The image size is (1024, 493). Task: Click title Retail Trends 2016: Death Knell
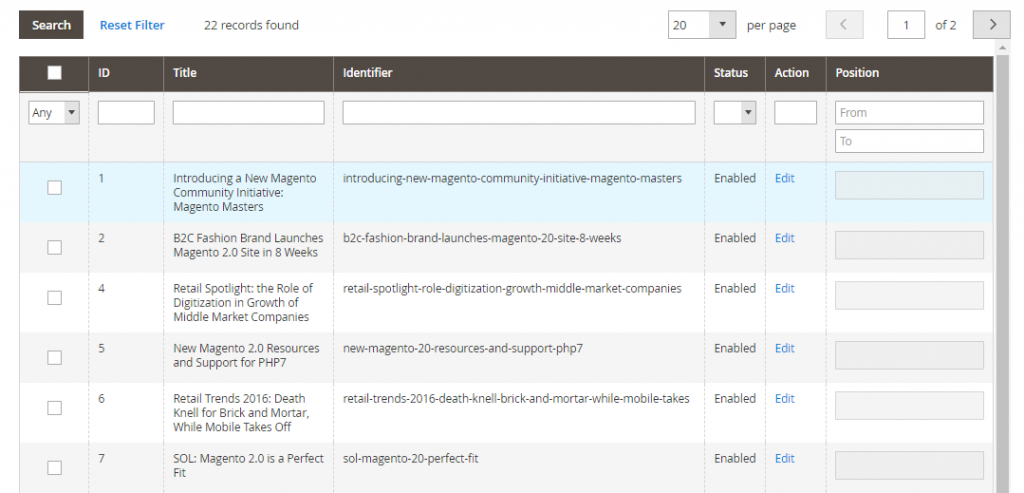click(x=241, y=413)
